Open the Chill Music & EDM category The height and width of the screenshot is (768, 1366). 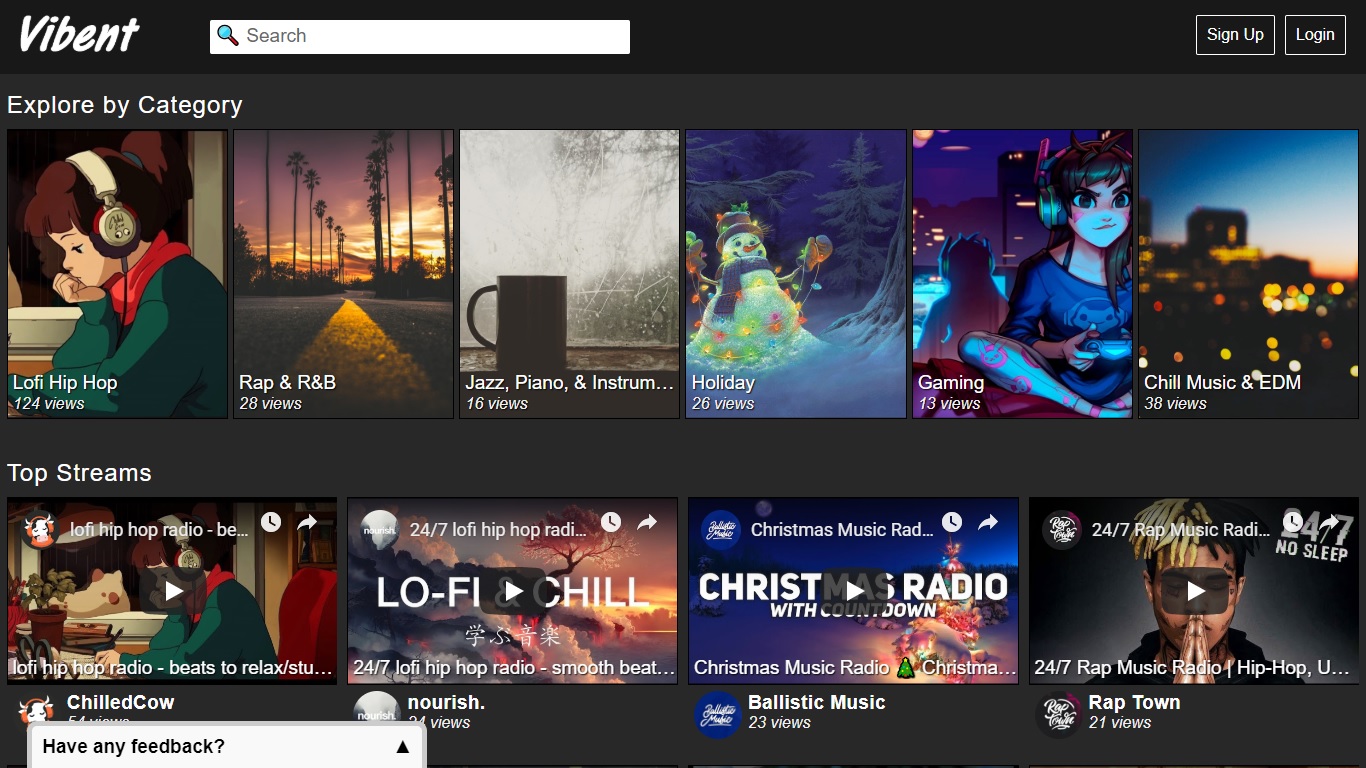pos(1248,273)
